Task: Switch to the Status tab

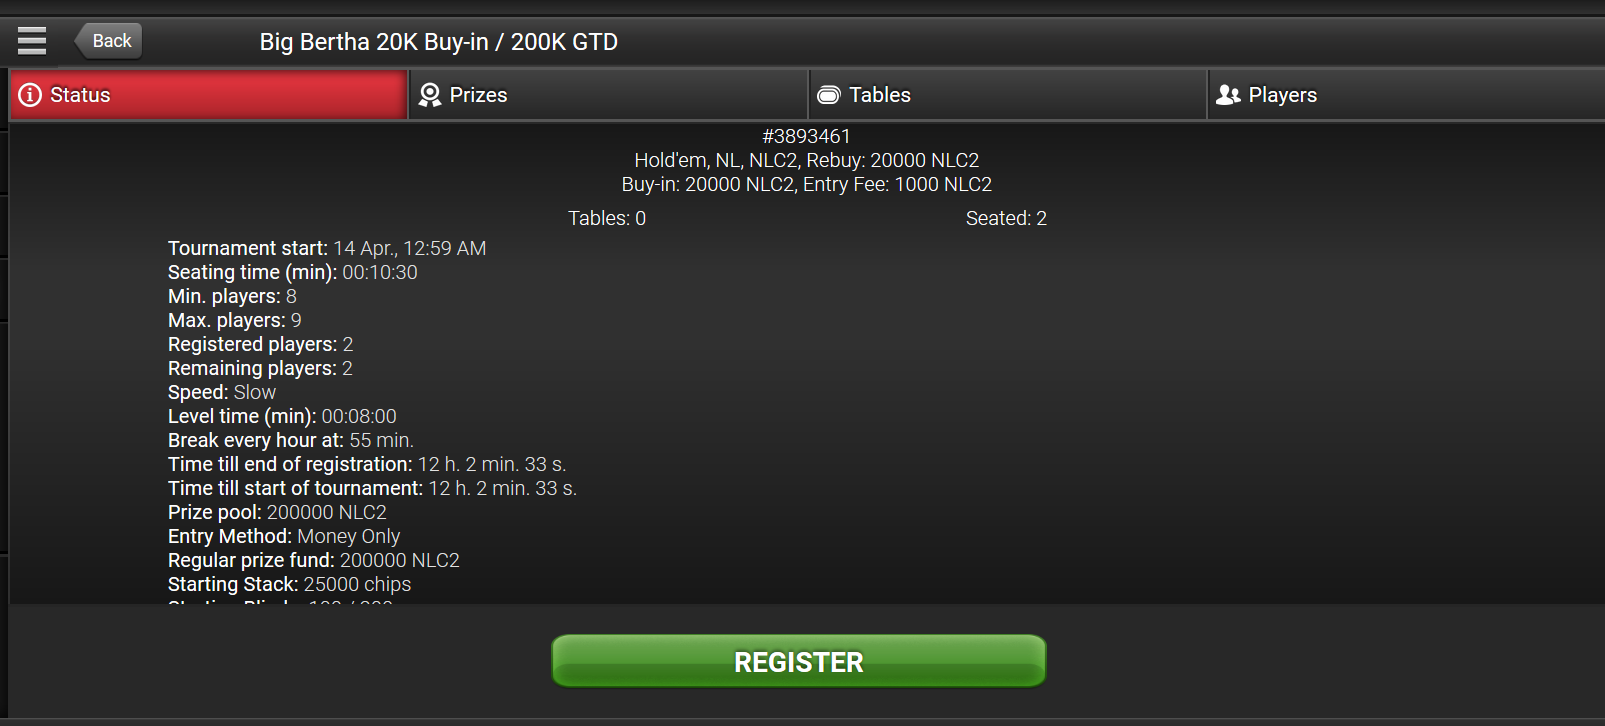Action: [209, 95]
